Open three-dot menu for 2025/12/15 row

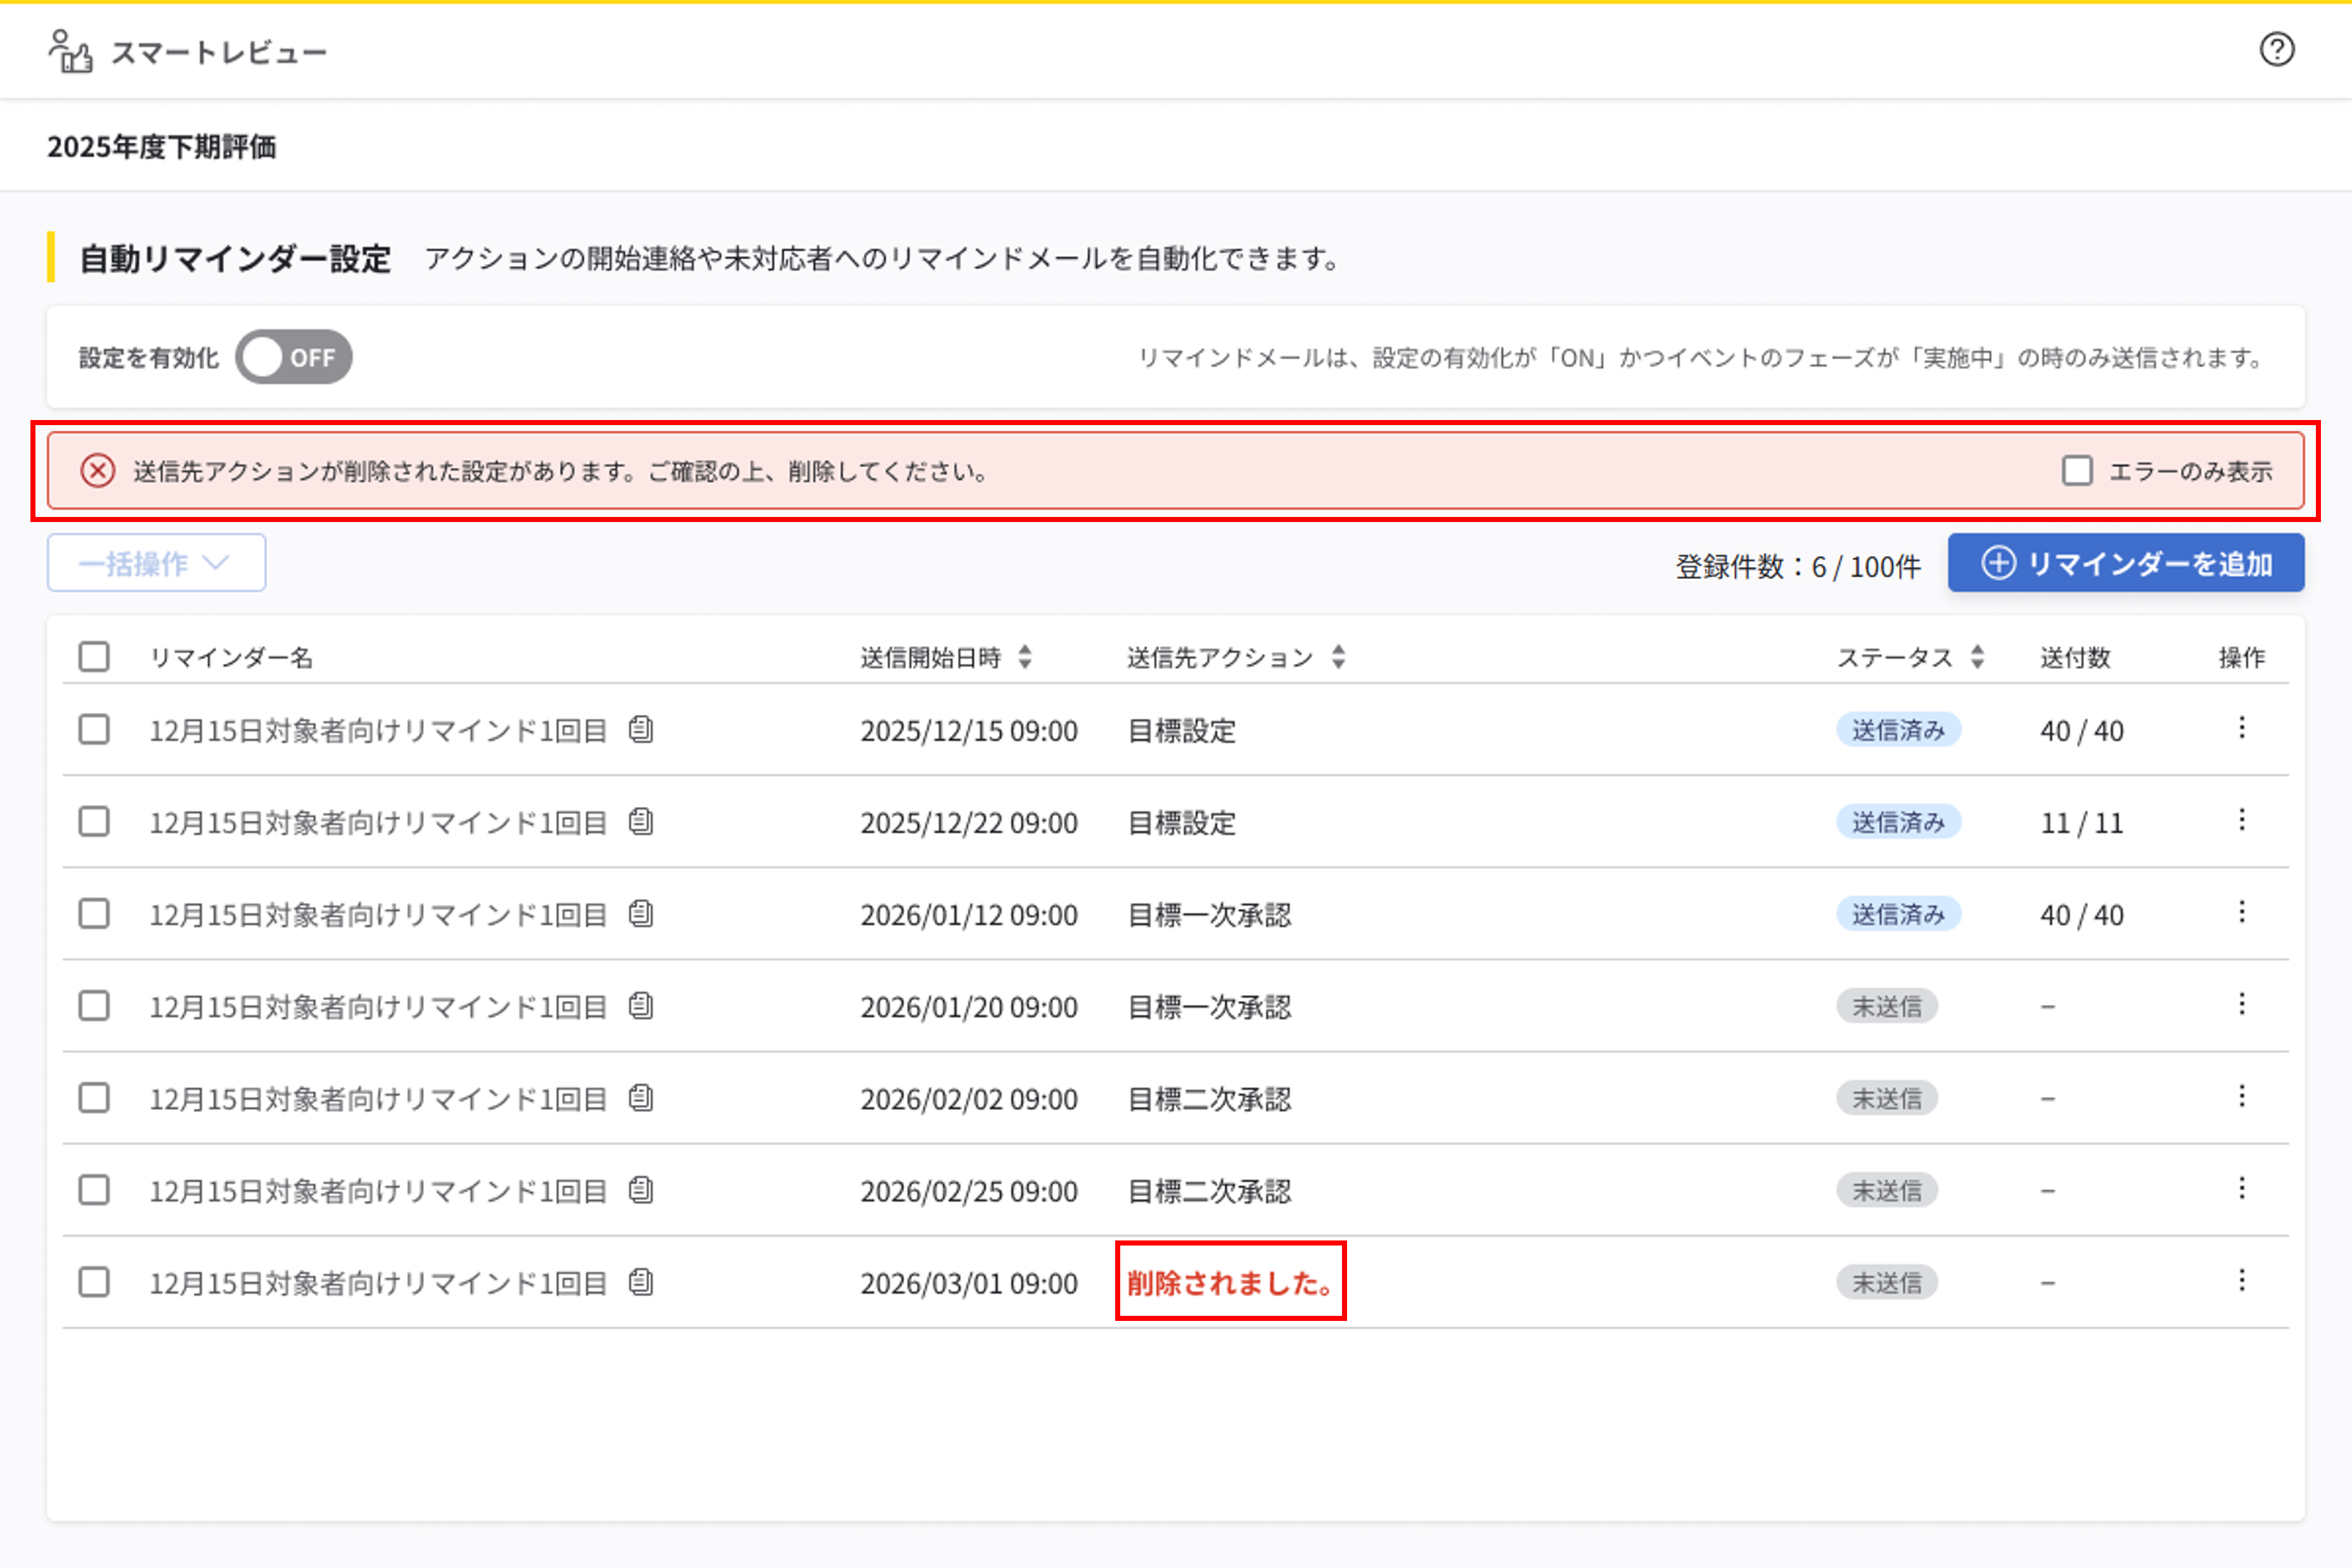(2242, 728)
